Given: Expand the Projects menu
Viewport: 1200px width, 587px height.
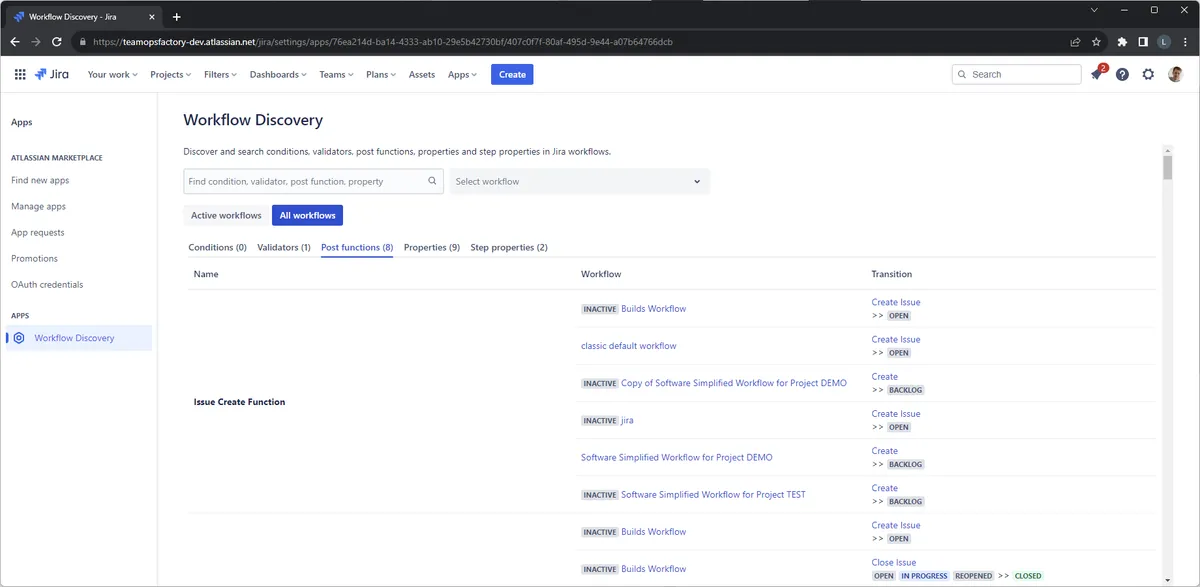Looking at the screenshot, I should 171,74.
